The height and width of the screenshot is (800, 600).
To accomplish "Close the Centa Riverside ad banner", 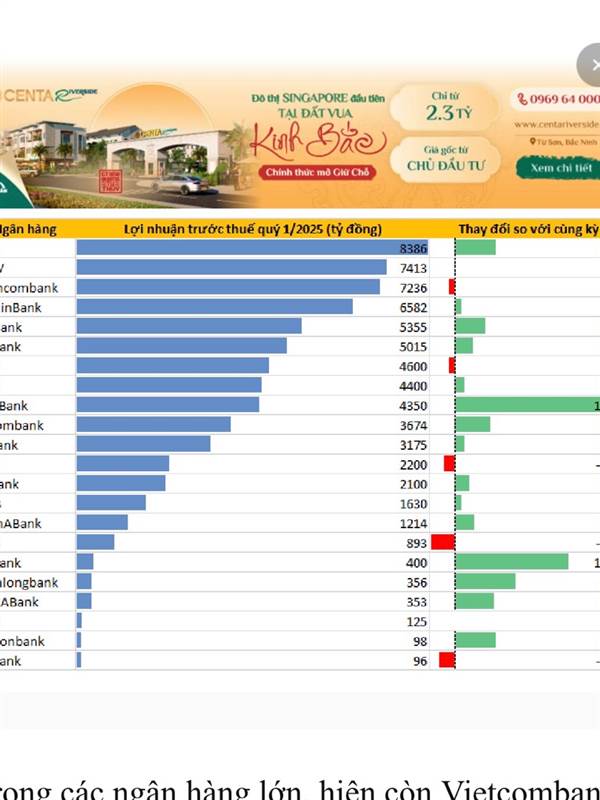I will (590, 65).
